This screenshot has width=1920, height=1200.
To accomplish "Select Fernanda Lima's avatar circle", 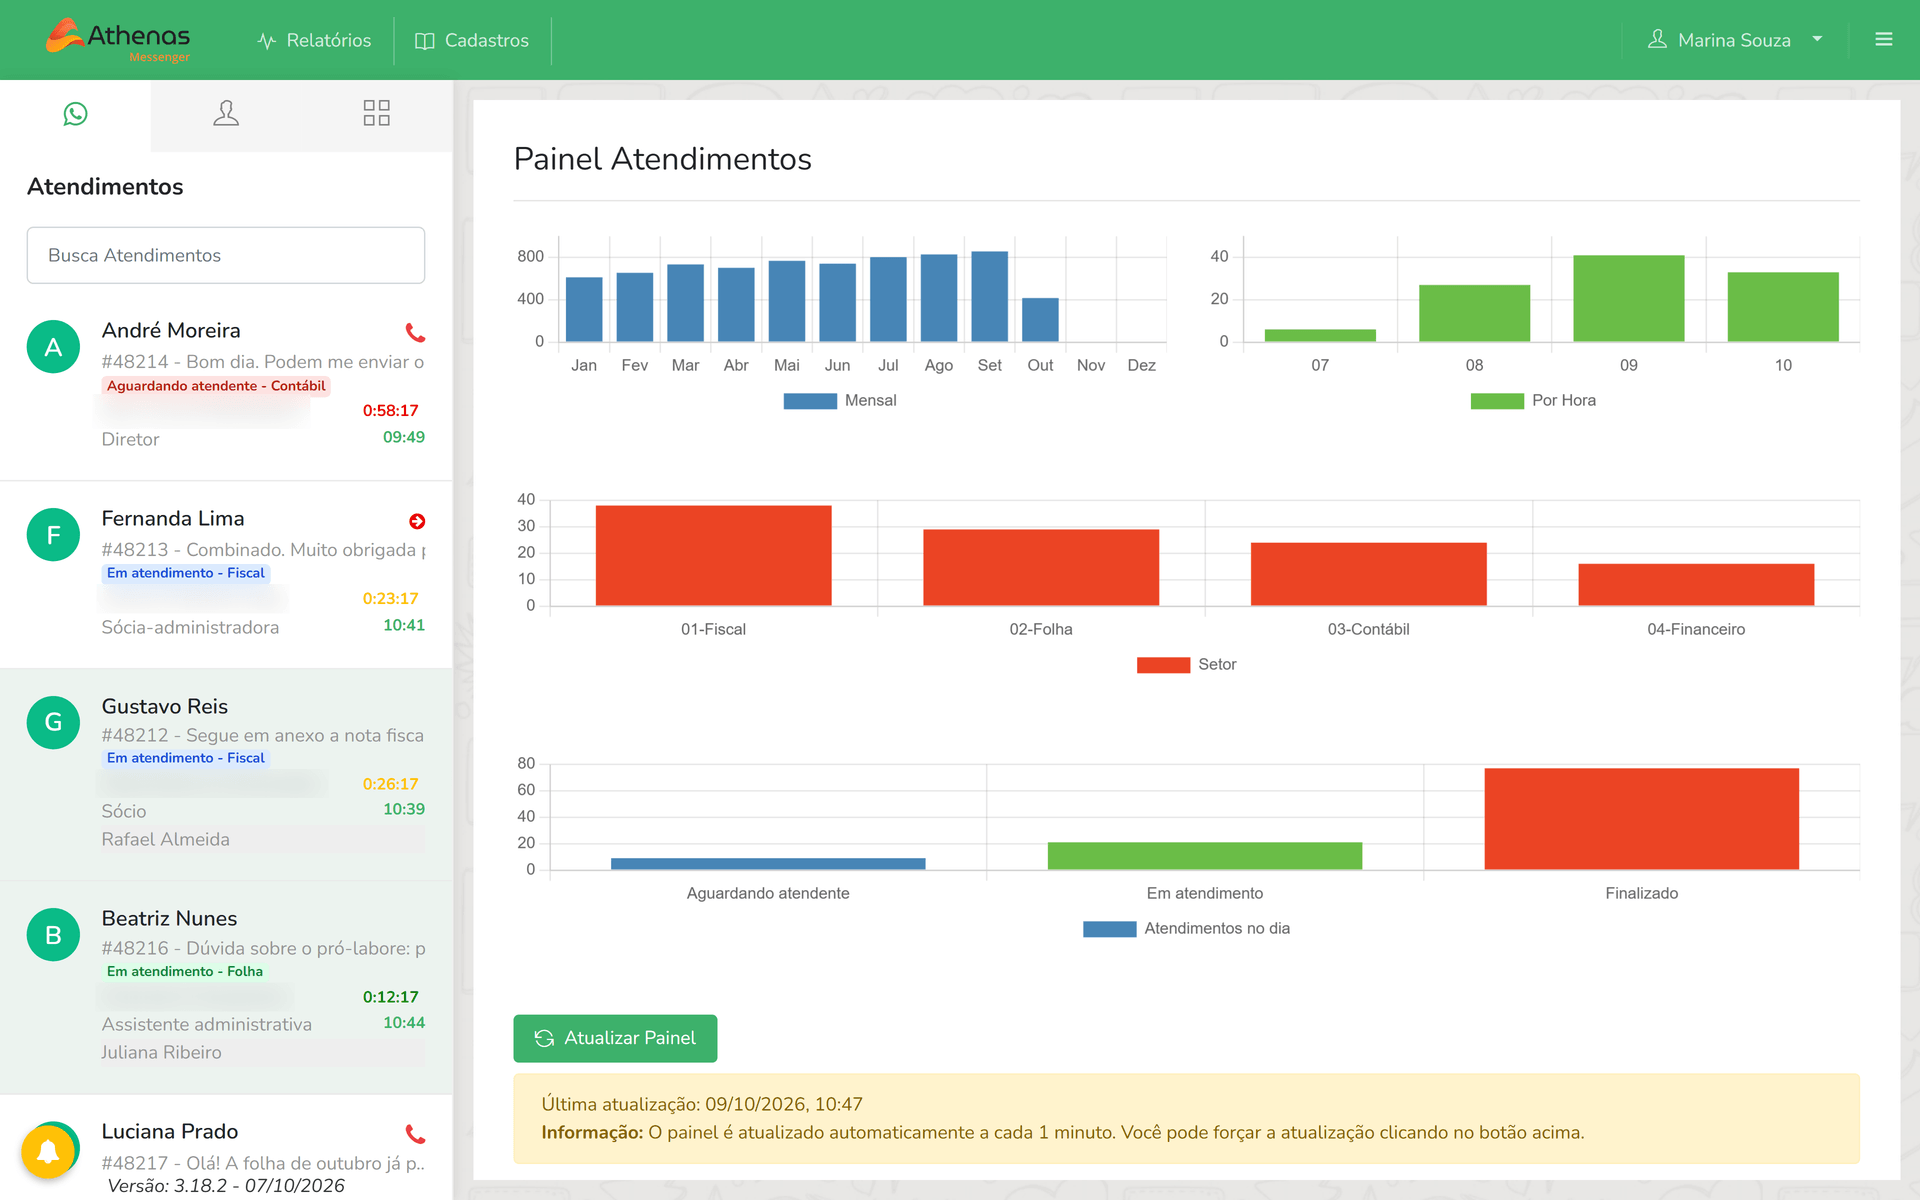I will pyautogui.click(x=53, y=535).
